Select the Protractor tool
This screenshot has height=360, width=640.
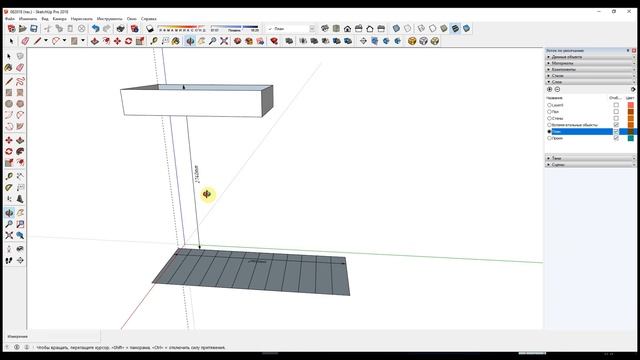click(x=9, y=187)
